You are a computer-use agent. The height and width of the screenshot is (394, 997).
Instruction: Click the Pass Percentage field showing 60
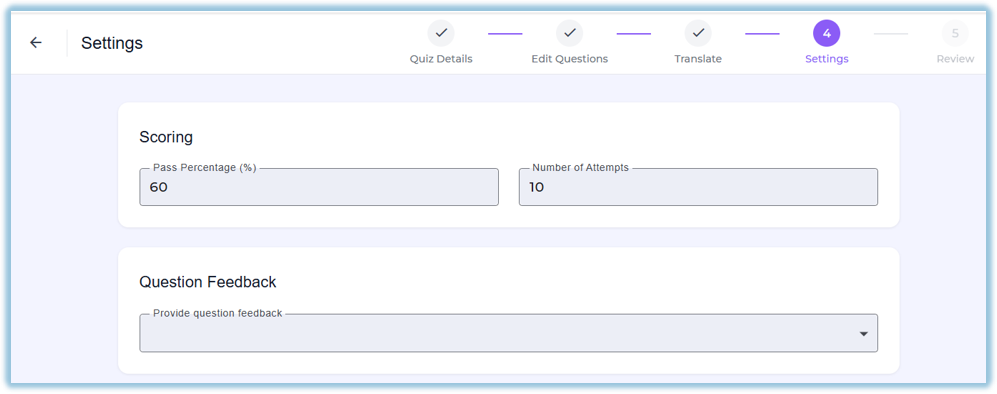coord(319,187)
